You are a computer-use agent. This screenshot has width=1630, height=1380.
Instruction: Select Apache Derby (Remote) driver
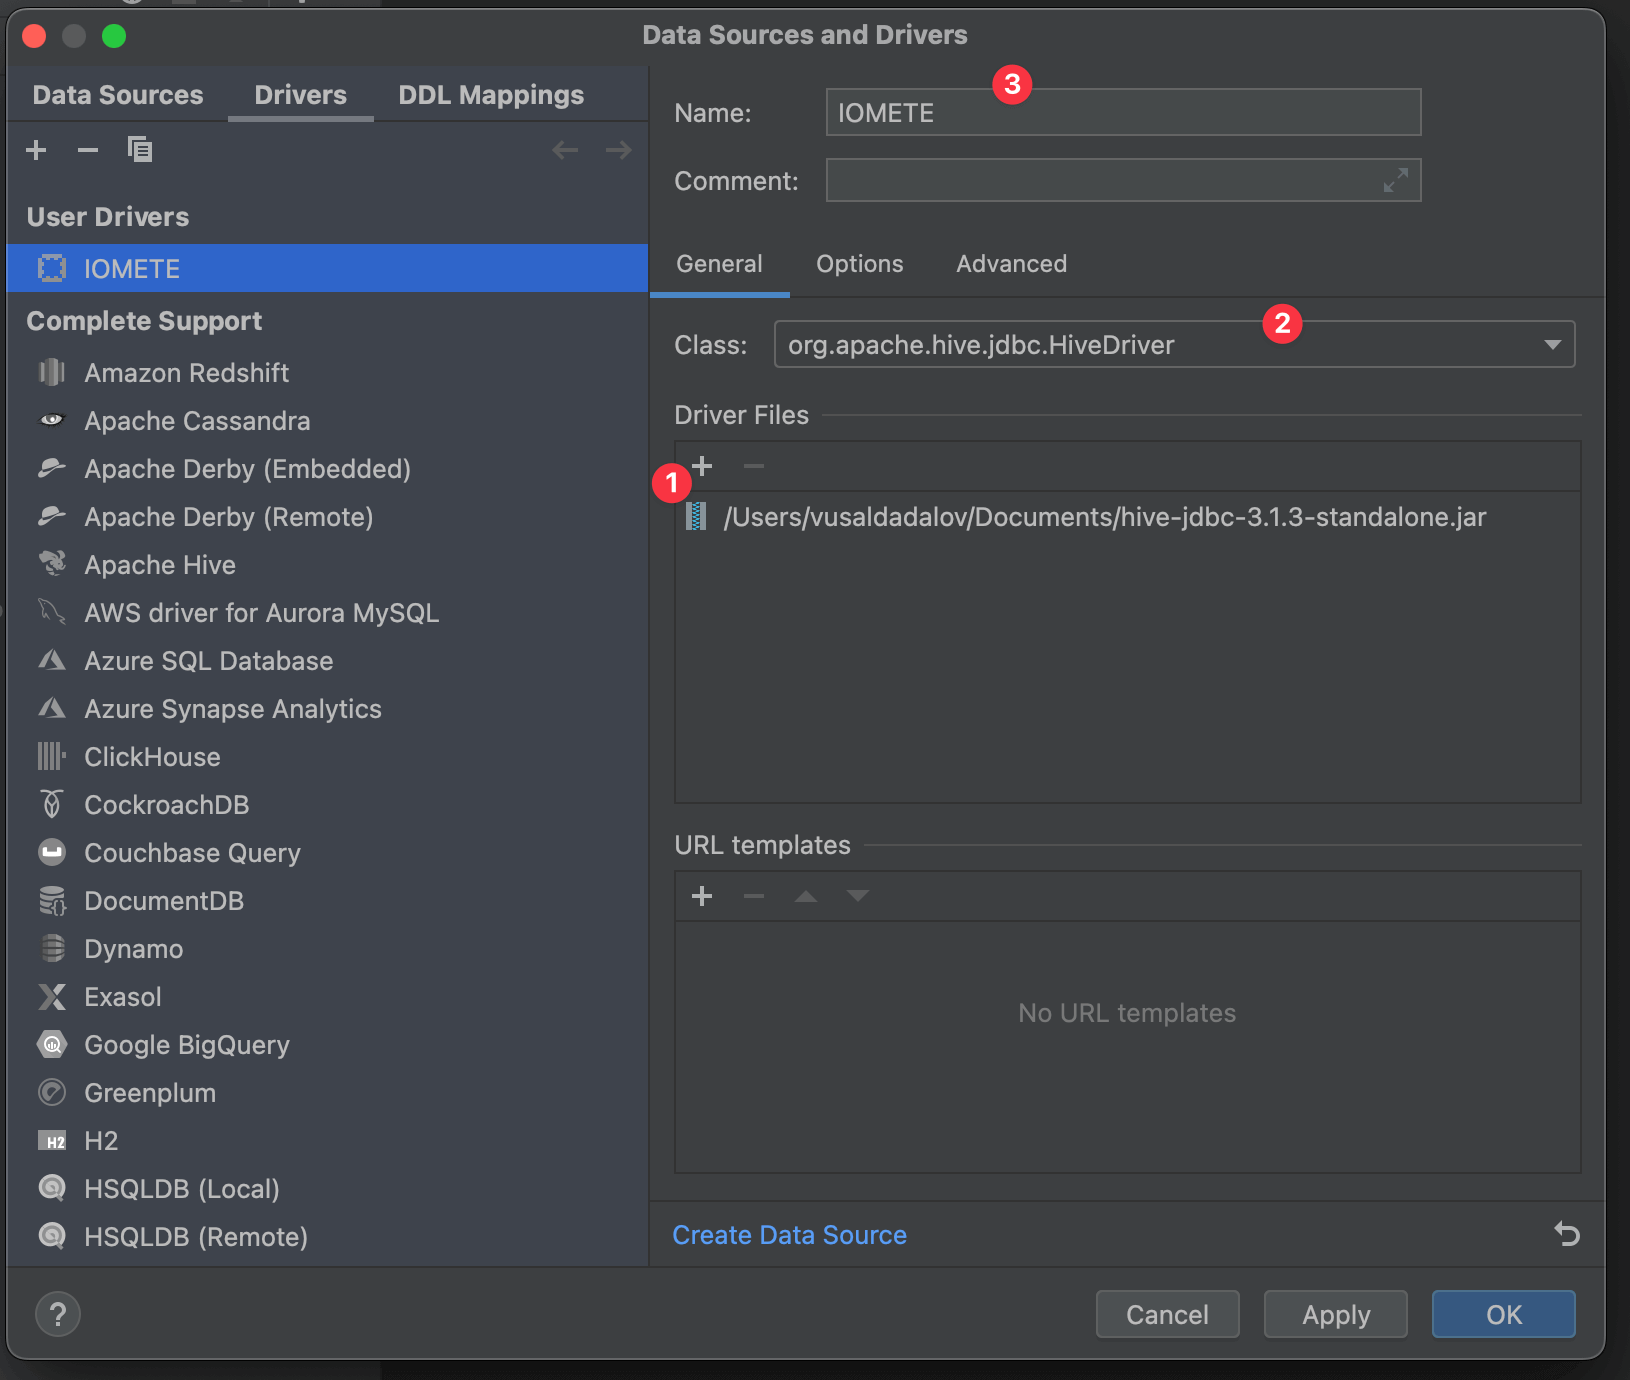tap(327, 517)
